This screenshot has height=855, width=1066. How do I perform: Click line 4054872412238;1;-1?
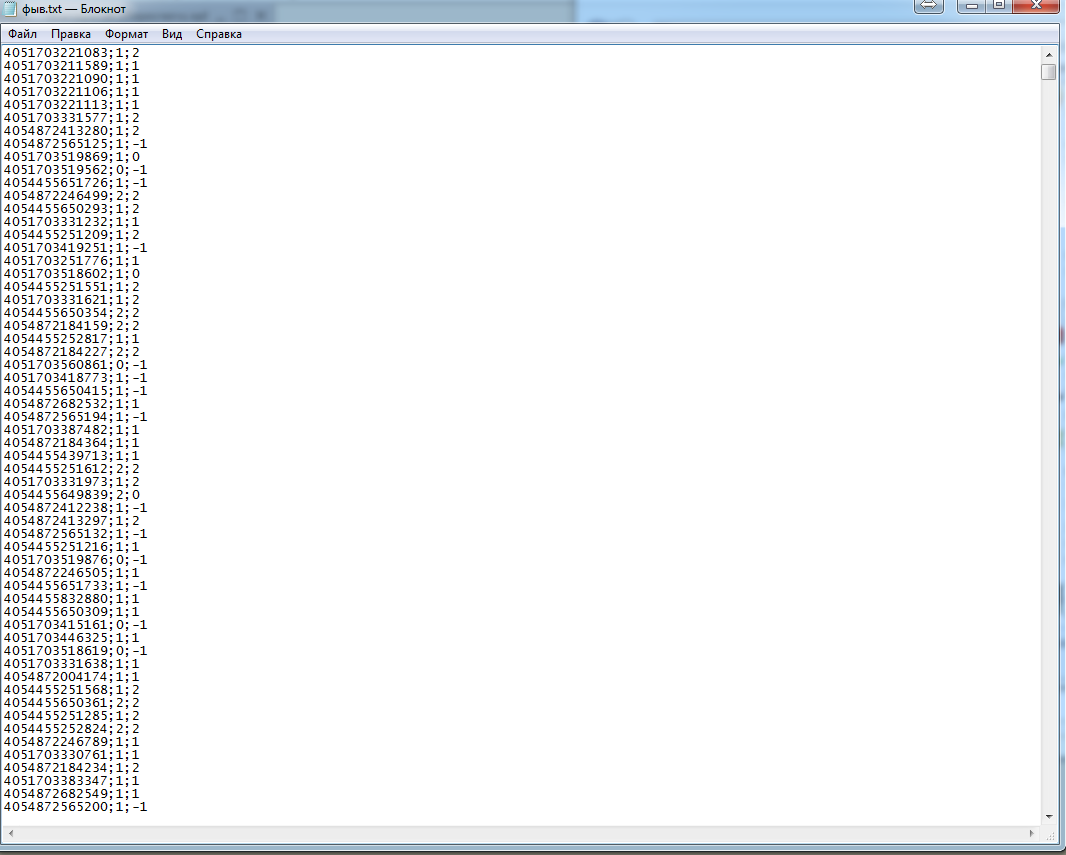click(x=75, y=508)
